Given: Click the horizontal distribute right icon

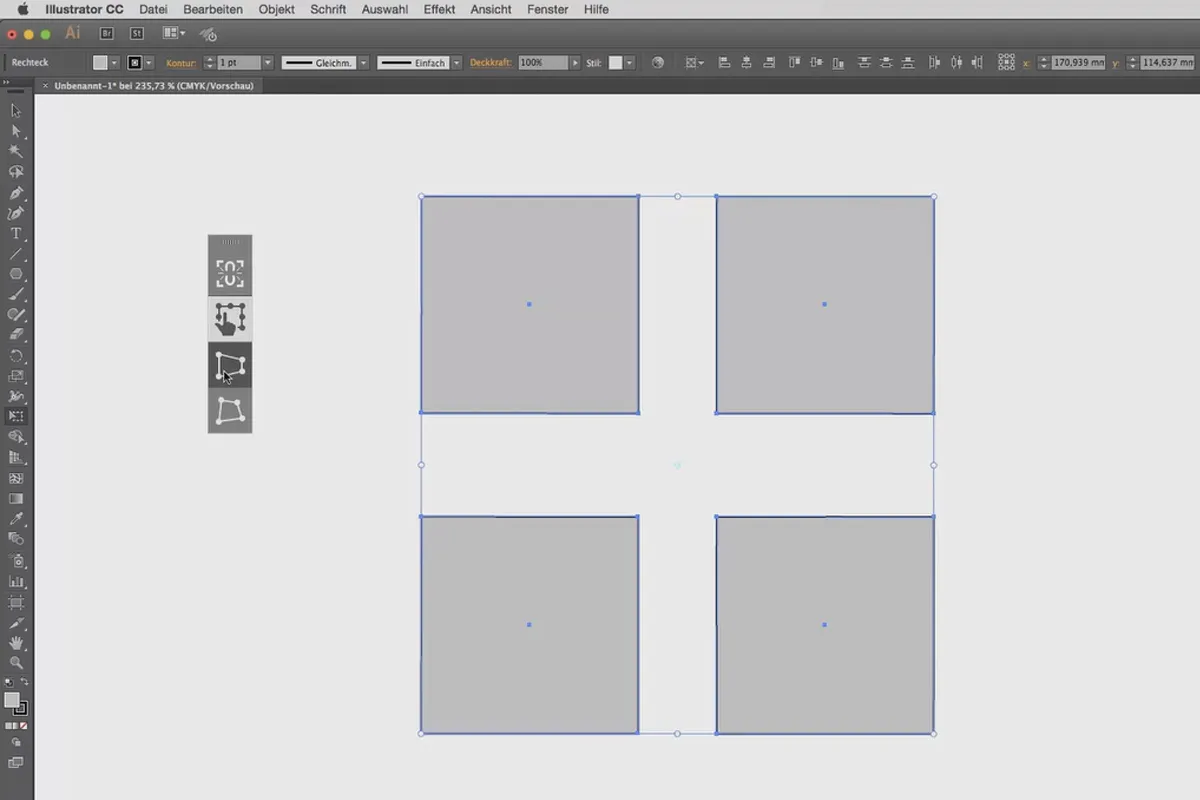Looking at the screenshot, I should click(979, 62).
